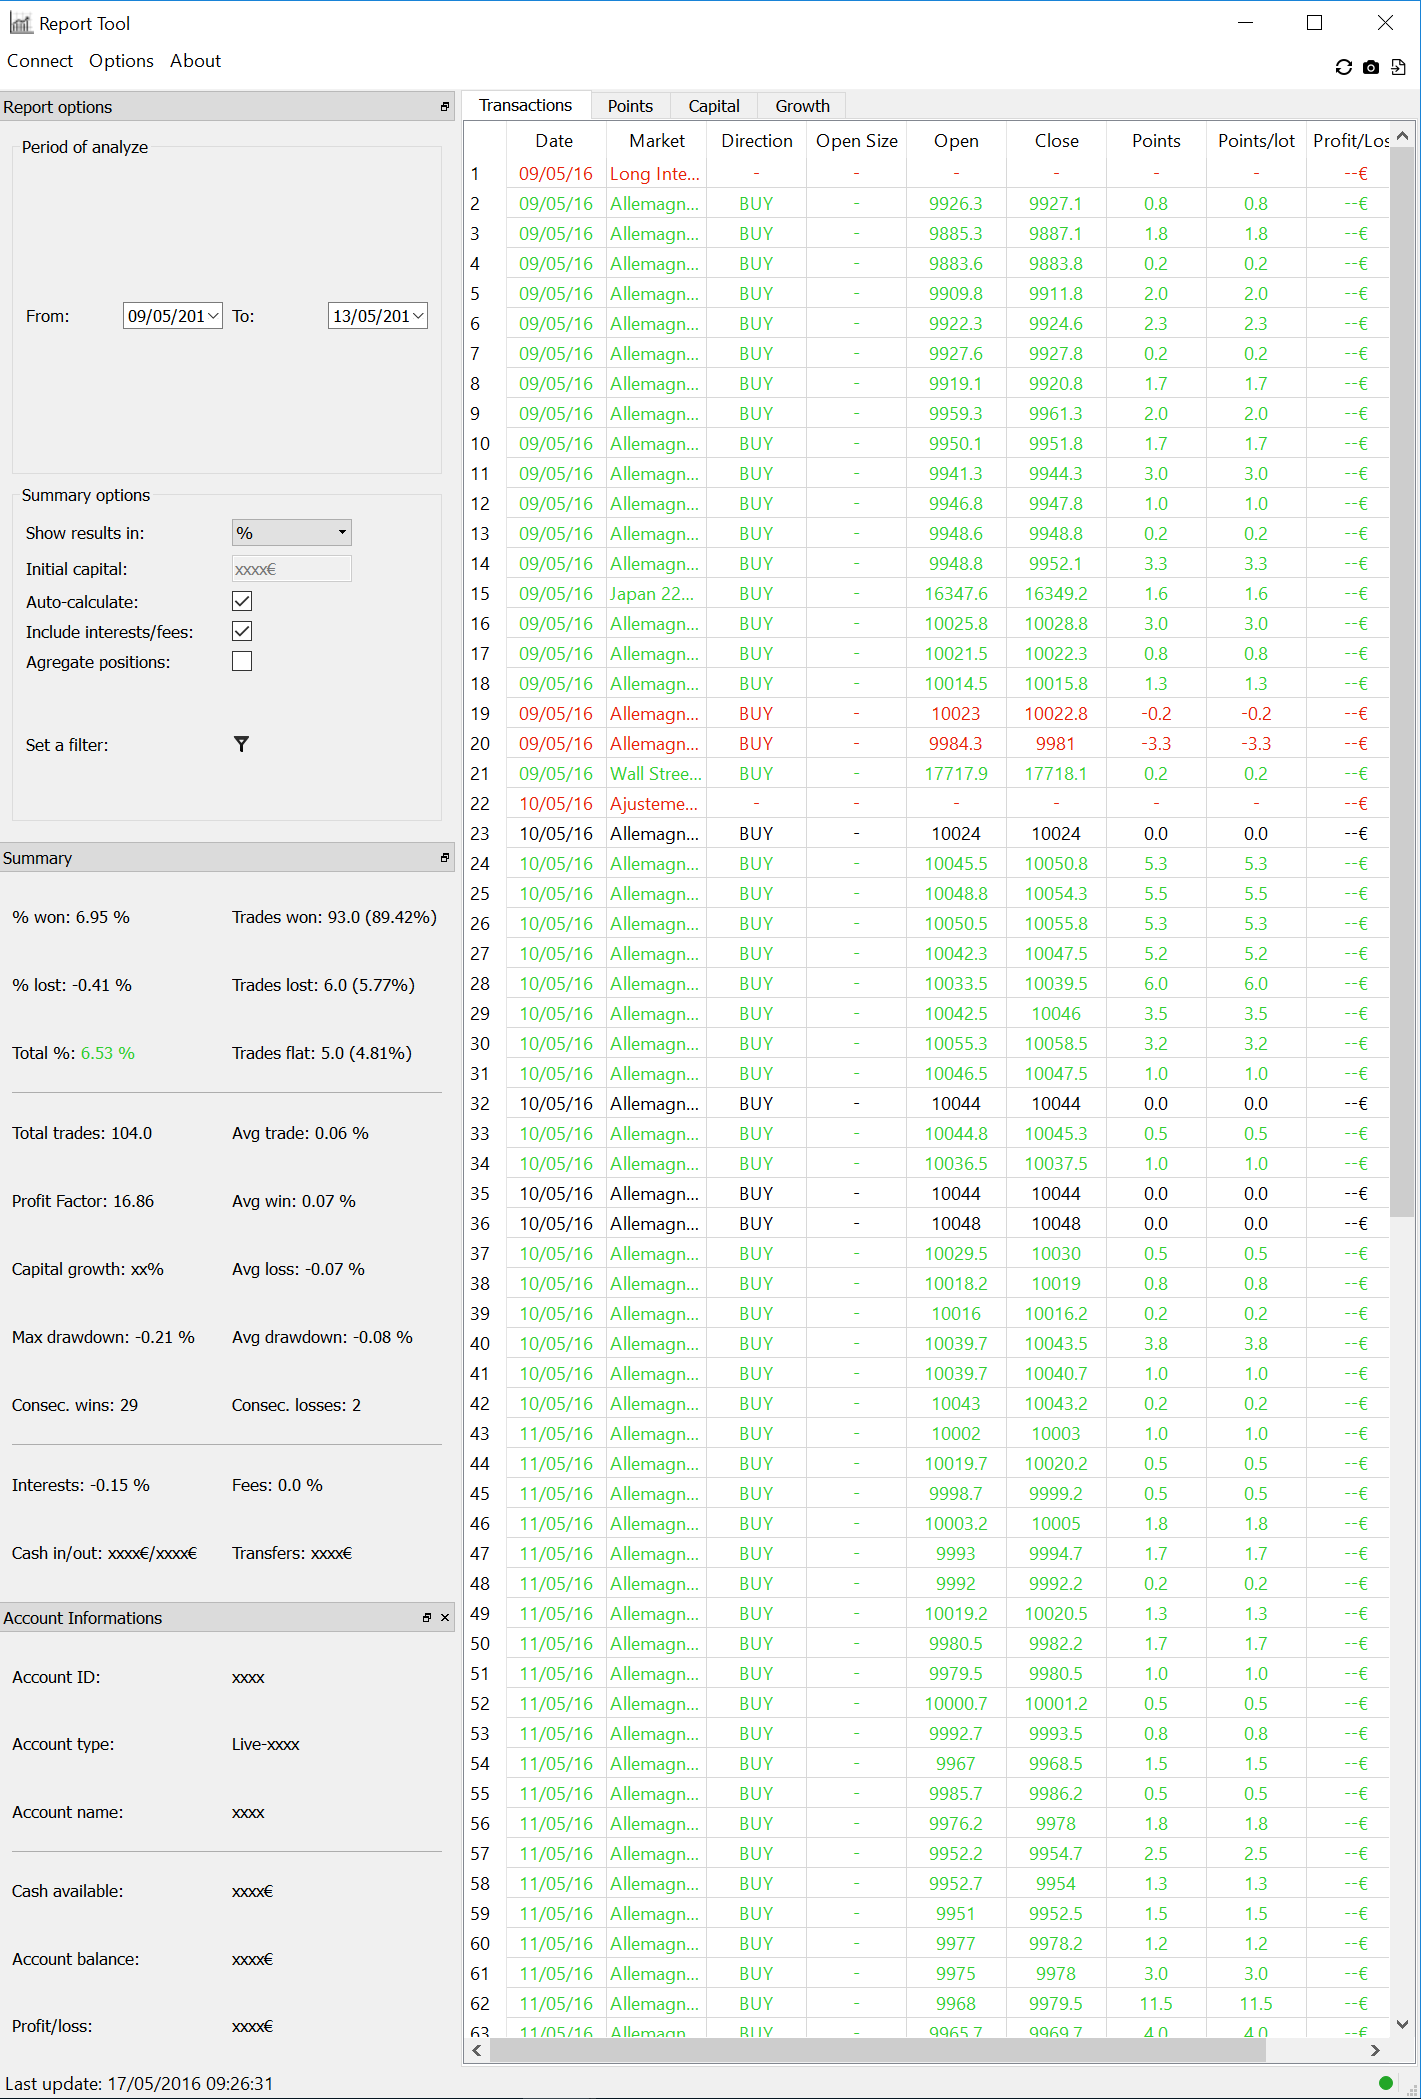Click the 9984.3 open cell
Screen dimensions: 1421x2099
(x=956, y=744)
